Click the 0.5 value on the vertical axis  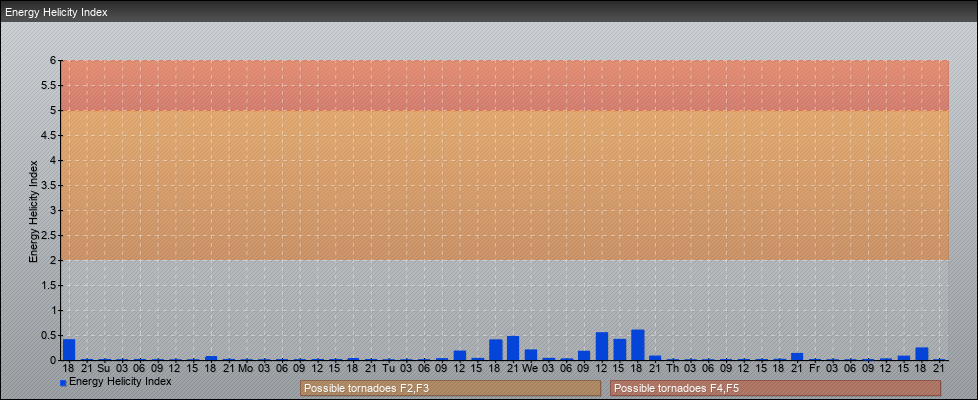click(49, 335)
